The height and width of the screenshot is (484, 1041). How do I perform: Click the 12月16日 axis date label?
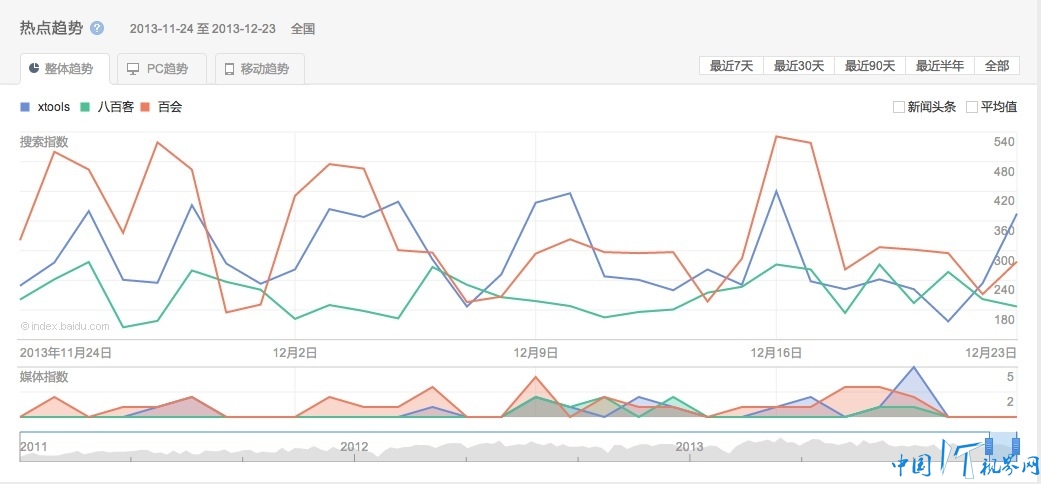pyautogui.click(x=776, y=353)
